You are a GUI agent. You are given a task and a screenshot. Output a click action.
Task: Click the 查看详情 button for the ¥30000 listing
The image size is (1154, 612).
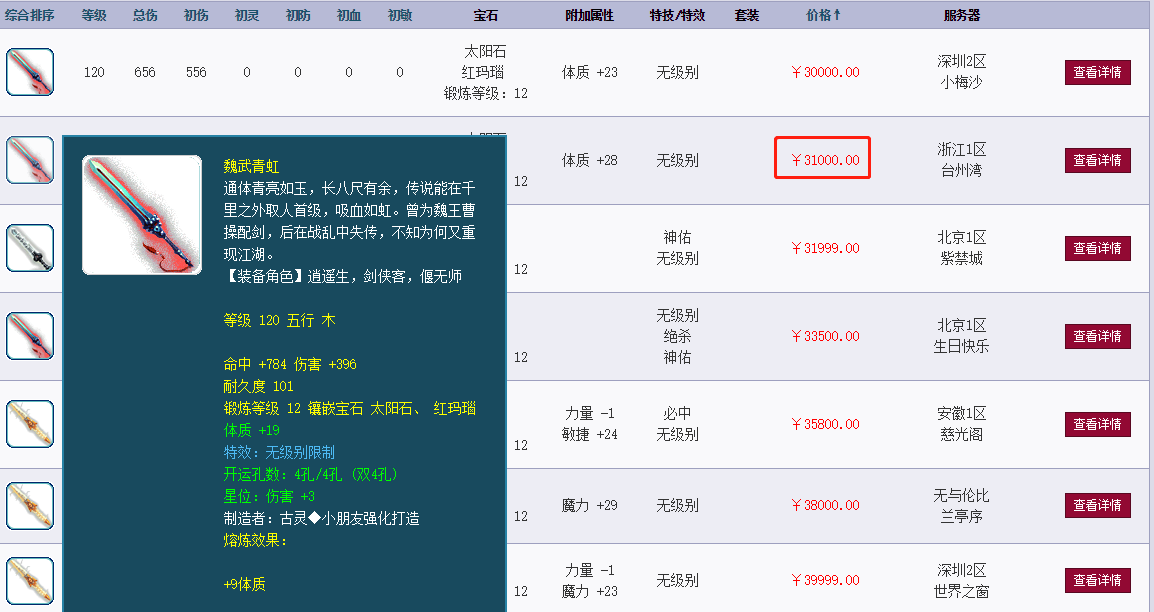pyautogui.click(x=1097, y=72)
